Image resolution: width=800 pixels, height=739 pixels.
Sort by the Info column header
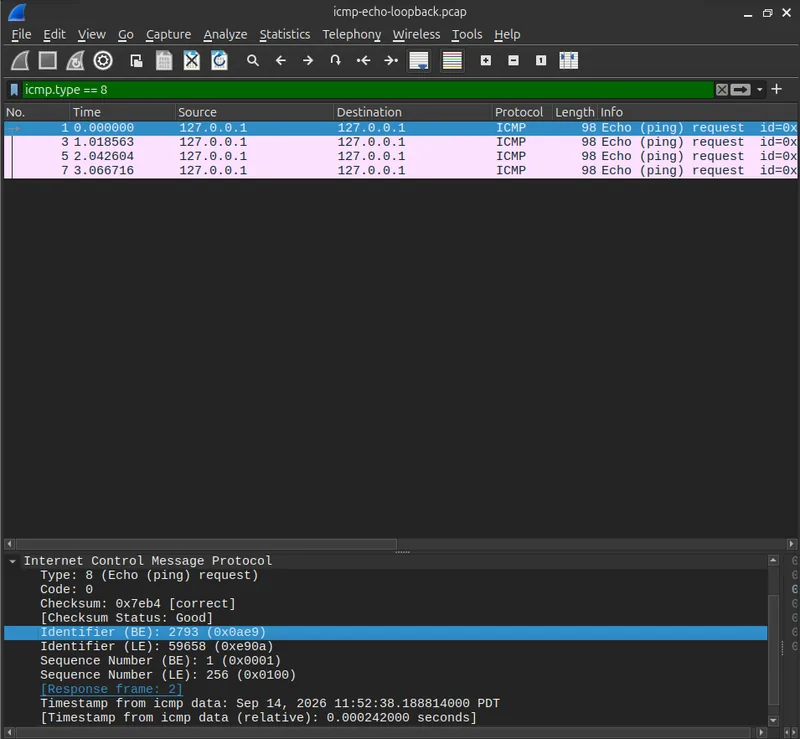coord(697,112)
